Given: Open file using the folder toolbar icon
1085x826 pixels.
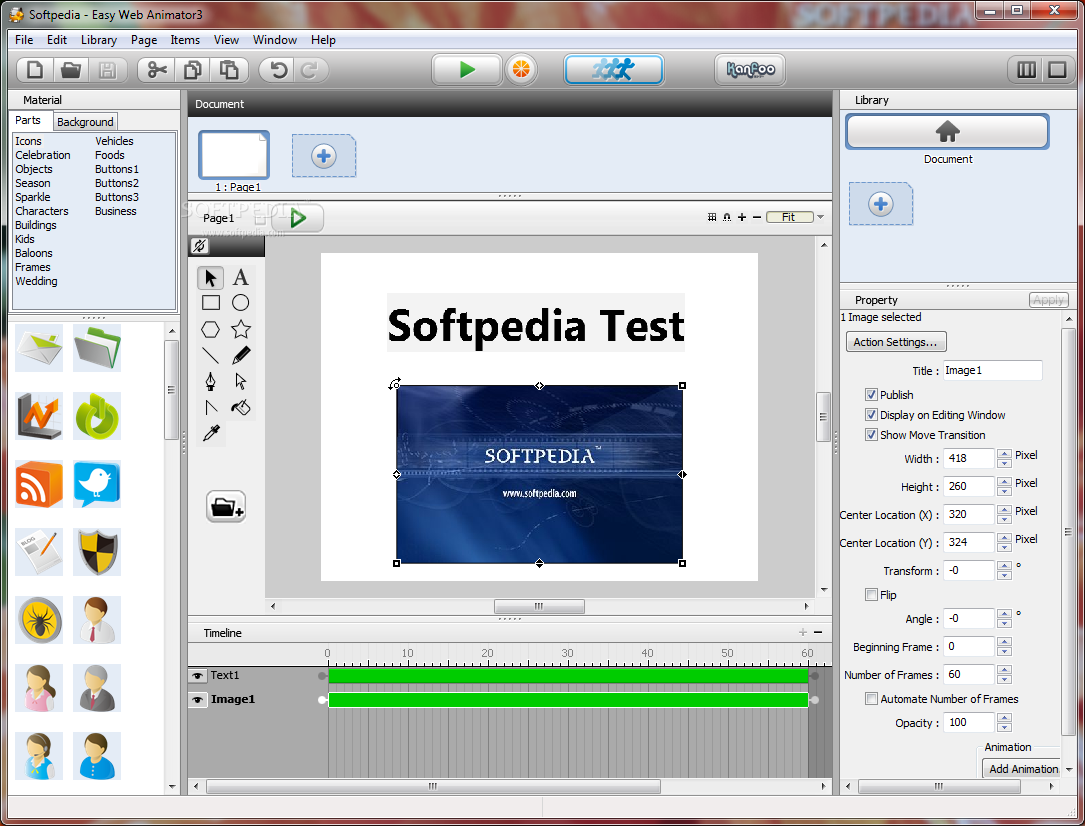Looking at the screenshot, I should [71, 70].
